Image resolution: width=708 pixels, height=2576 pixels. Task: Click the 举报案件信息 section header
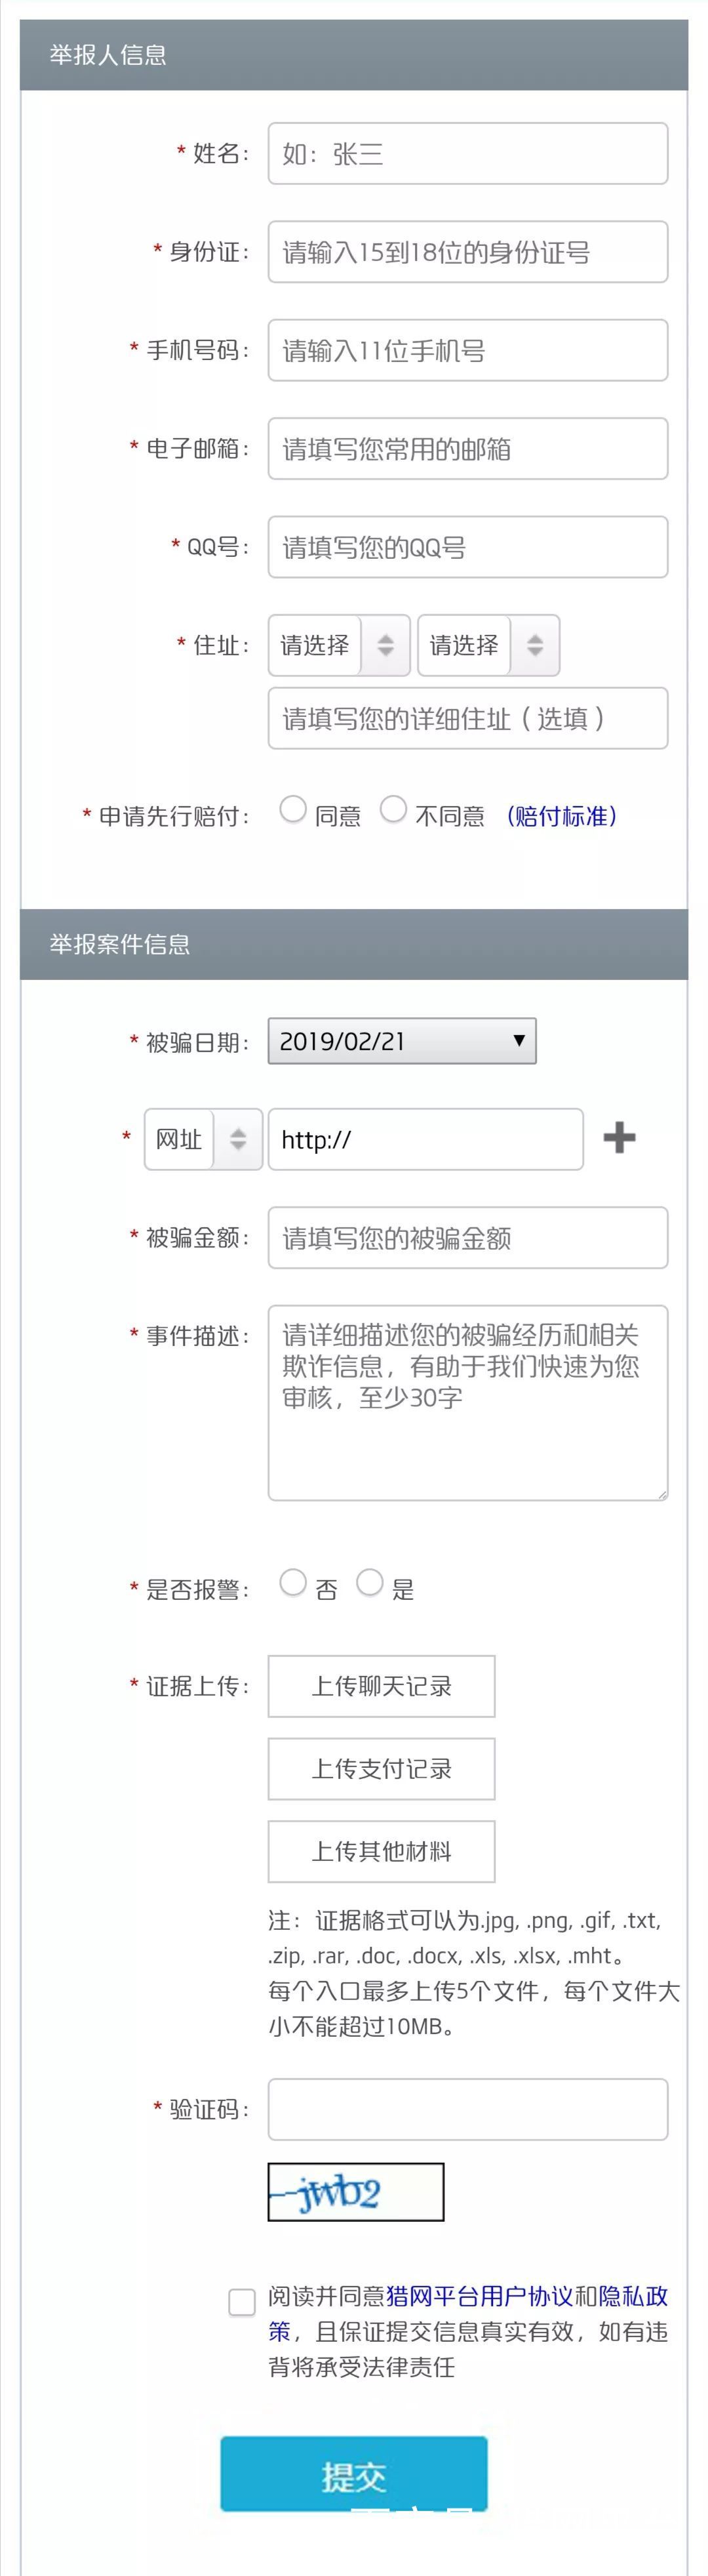tap(120, 941)
